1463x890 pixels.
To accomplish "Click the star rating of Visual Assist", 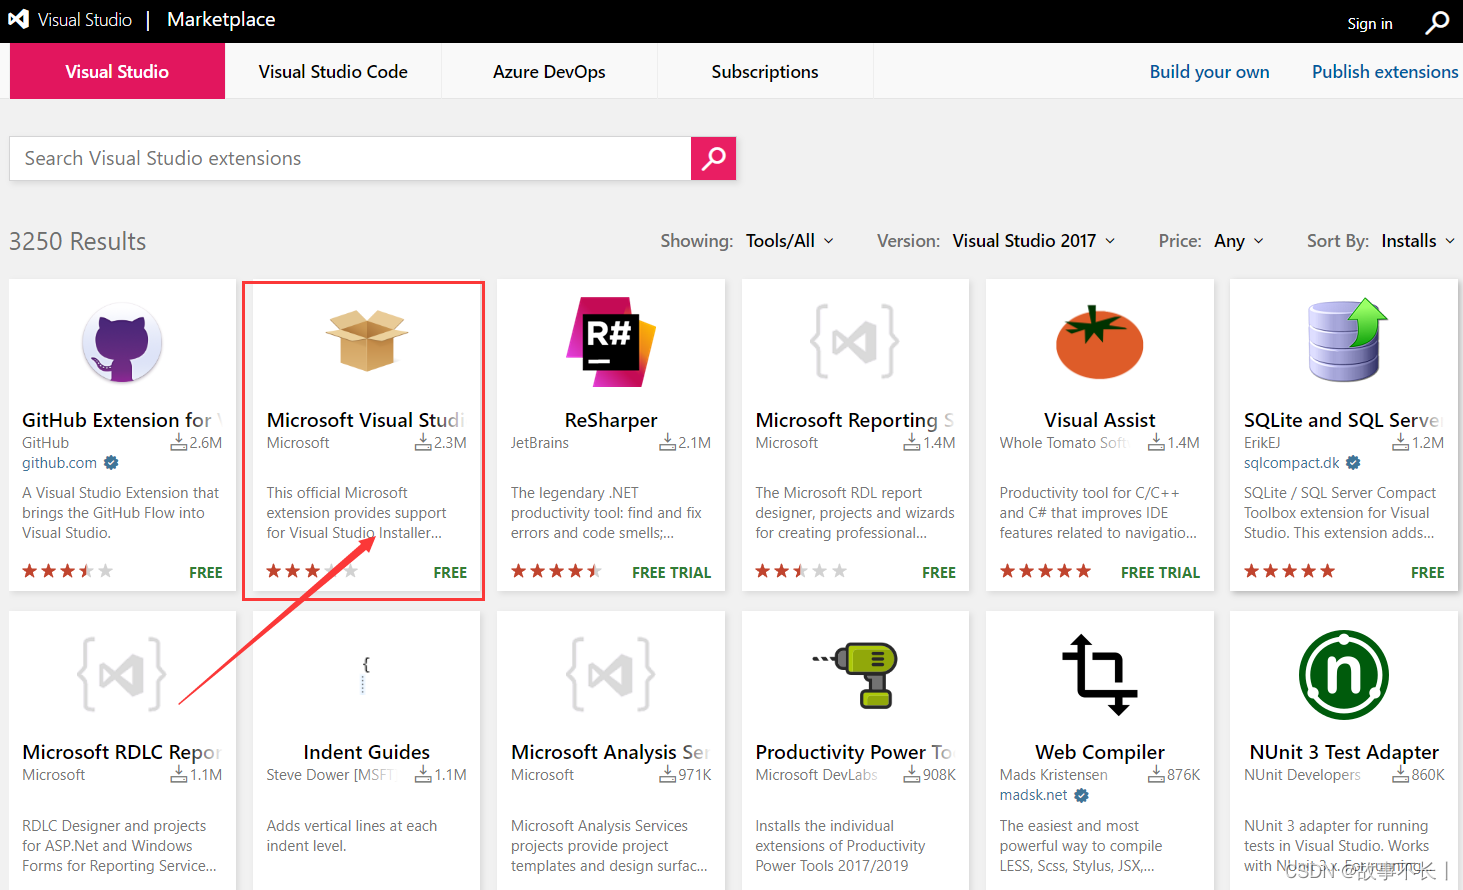I will tap(1045, 571).
